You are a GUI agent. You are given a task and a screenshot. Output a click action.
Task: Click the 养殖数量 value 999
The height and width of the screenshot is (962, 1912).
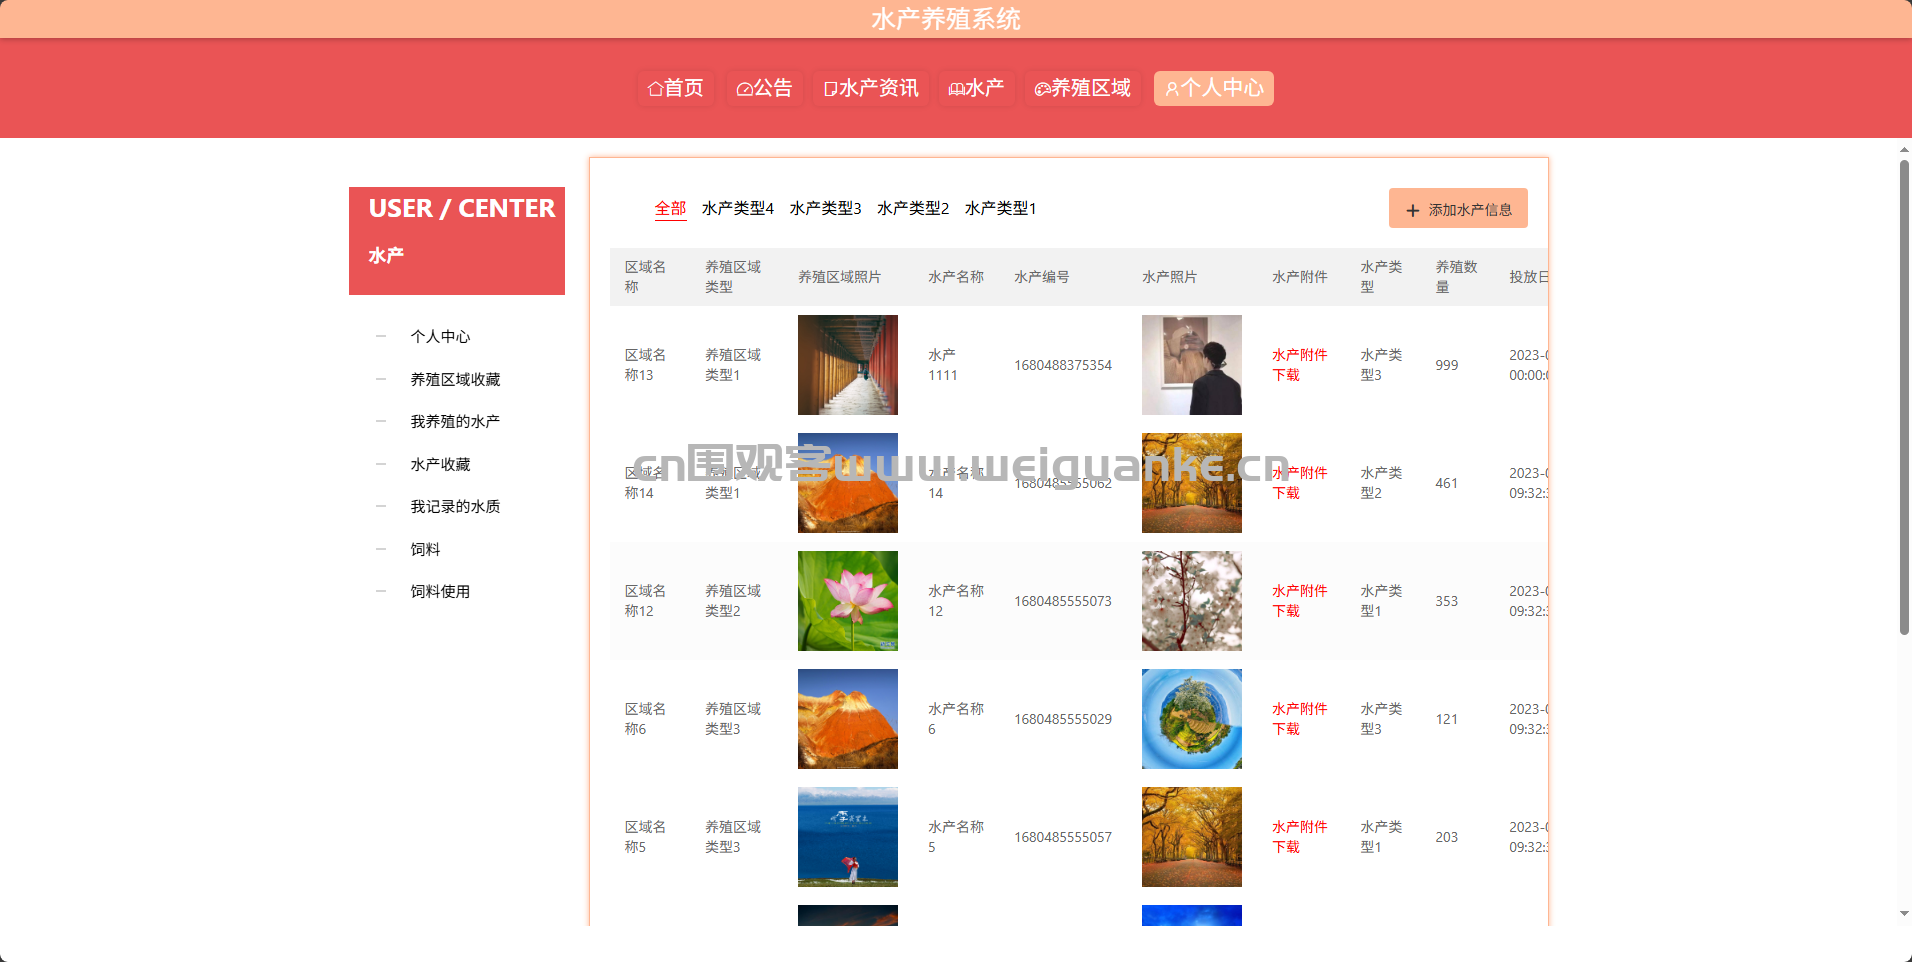[x=1446, y=365]
